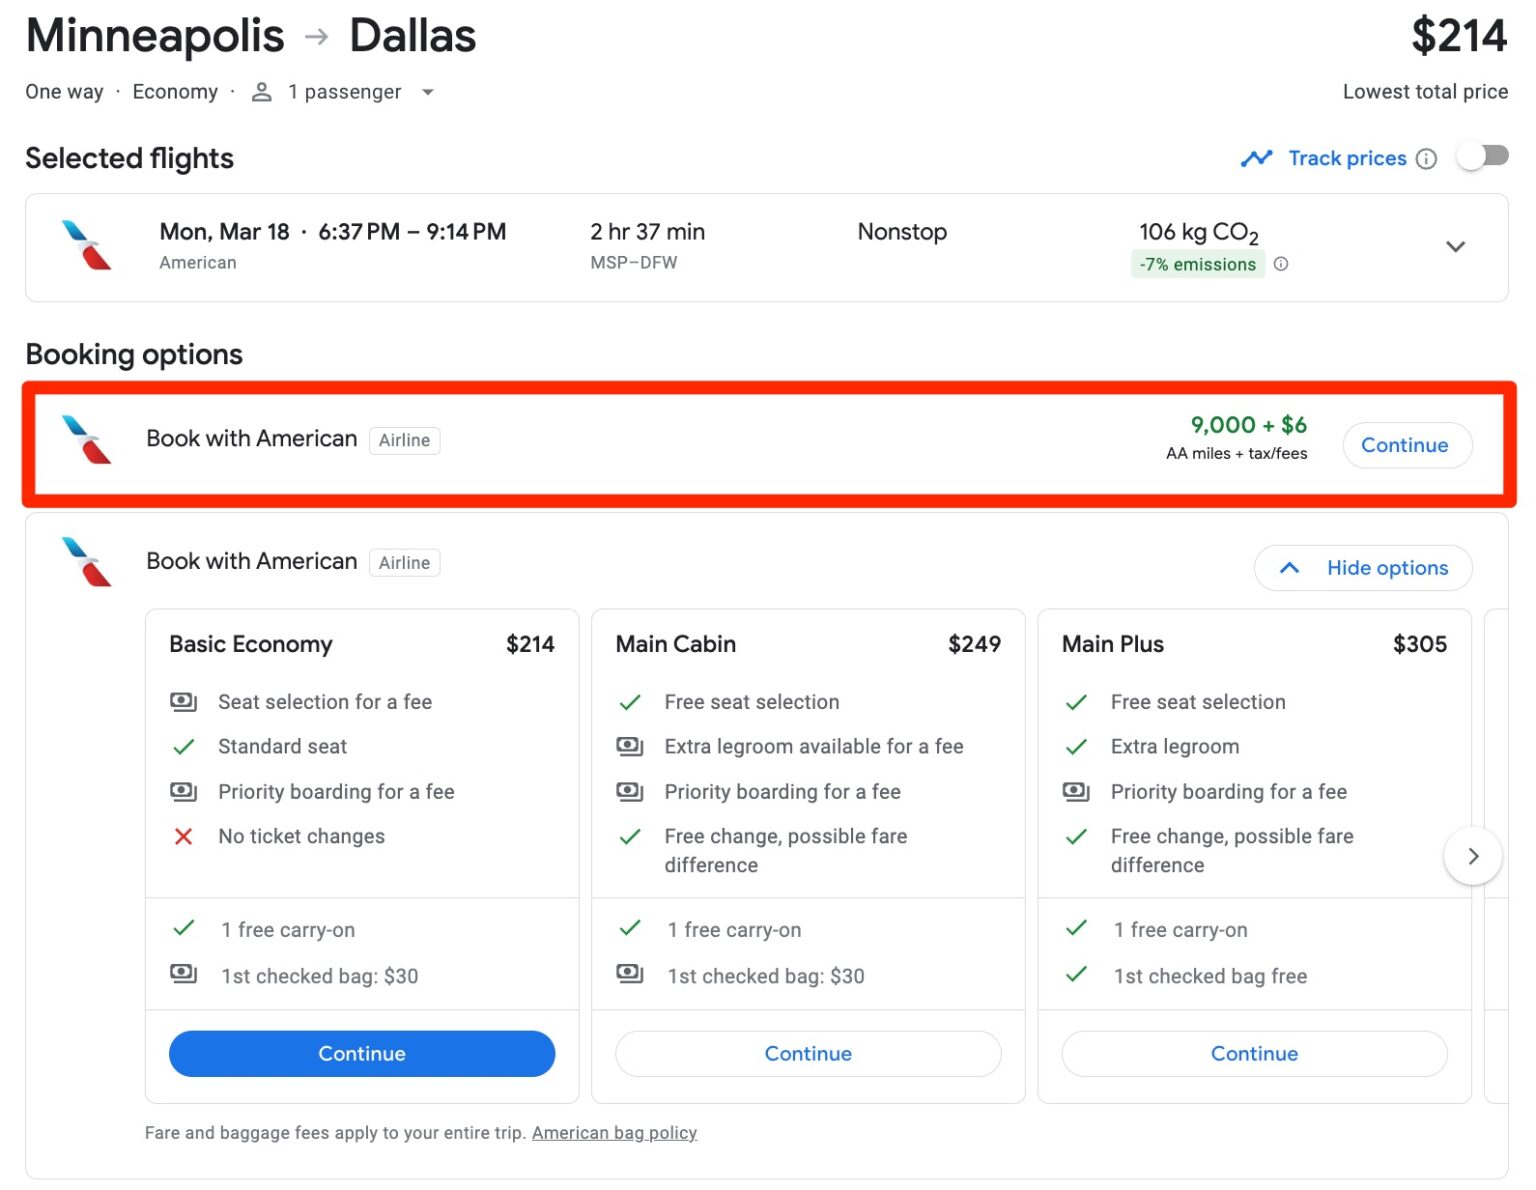Continue with the 9,000 miles option
Image resolution: width=1536 pixels, height=1190 pixels.
coord(1405,445)
